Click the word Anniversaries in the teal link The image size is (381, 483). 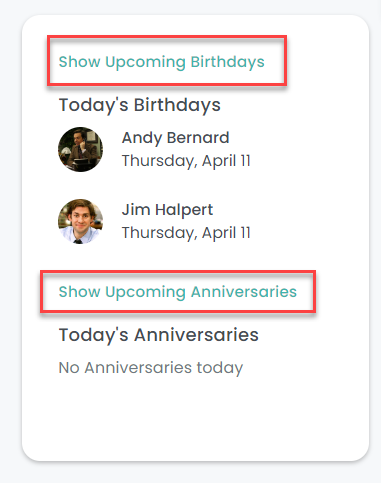244,292
